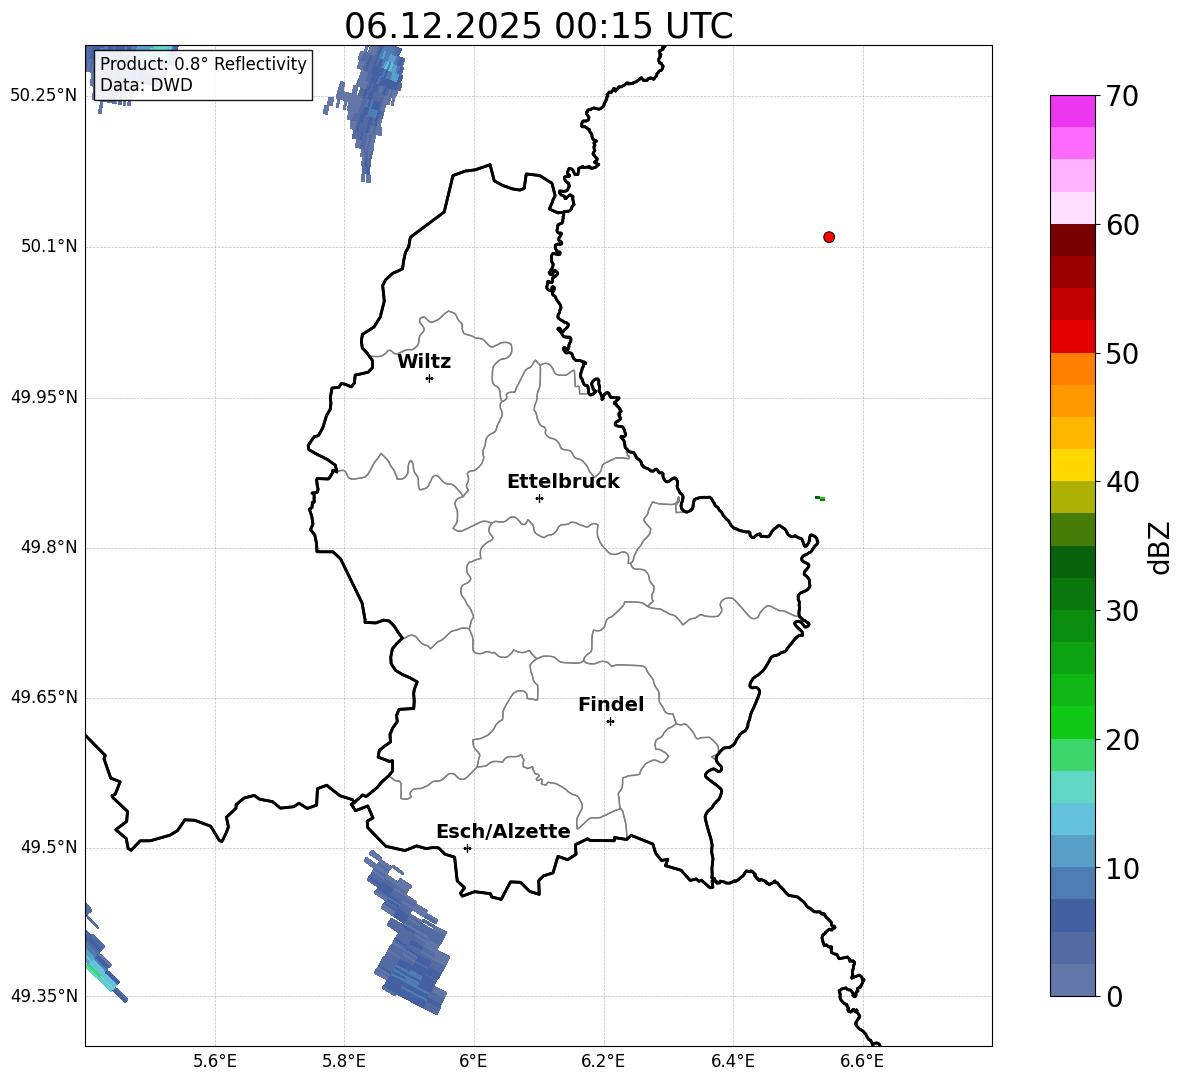Viewport: 1184px width, 1081px height.
Task: Click the 49.95°N latitude label
Action: coord(43,397)
